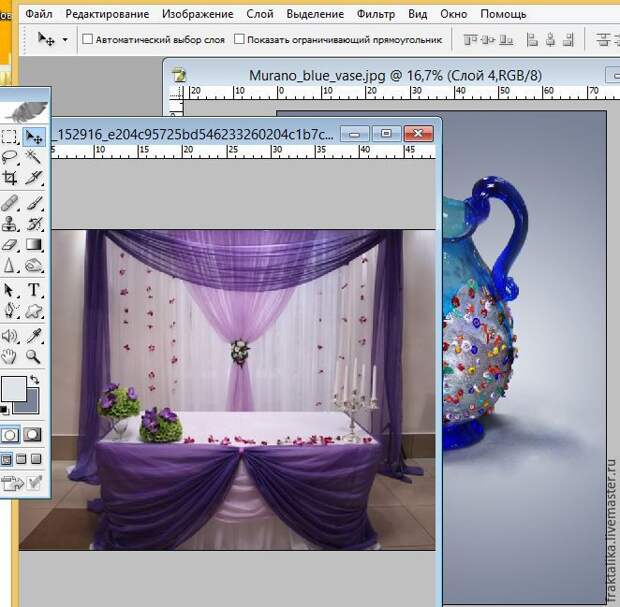Select the Zoom magnifier tool

[x=34, y=357]
